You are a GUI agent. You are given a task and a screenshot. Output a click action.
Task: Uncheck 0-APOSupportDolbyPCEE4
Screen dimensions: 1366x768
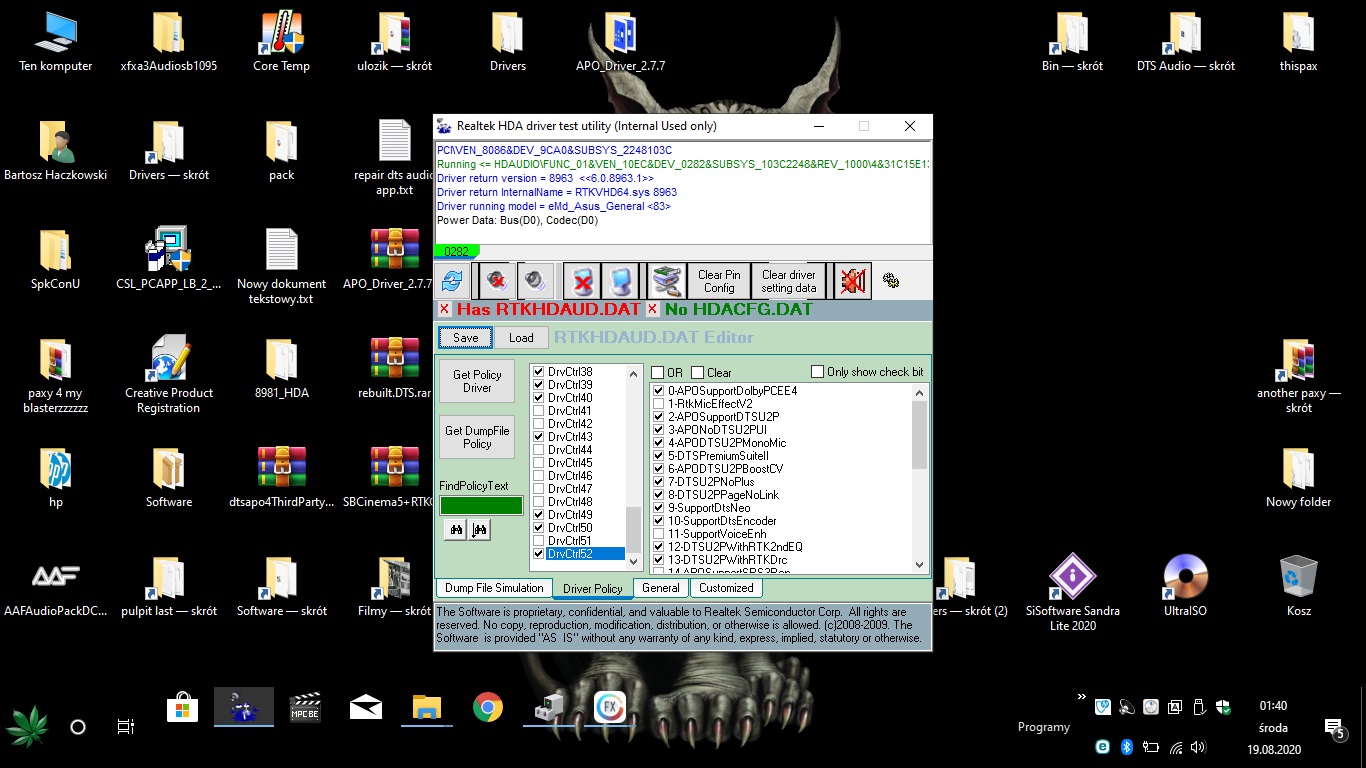click(658, 391)
